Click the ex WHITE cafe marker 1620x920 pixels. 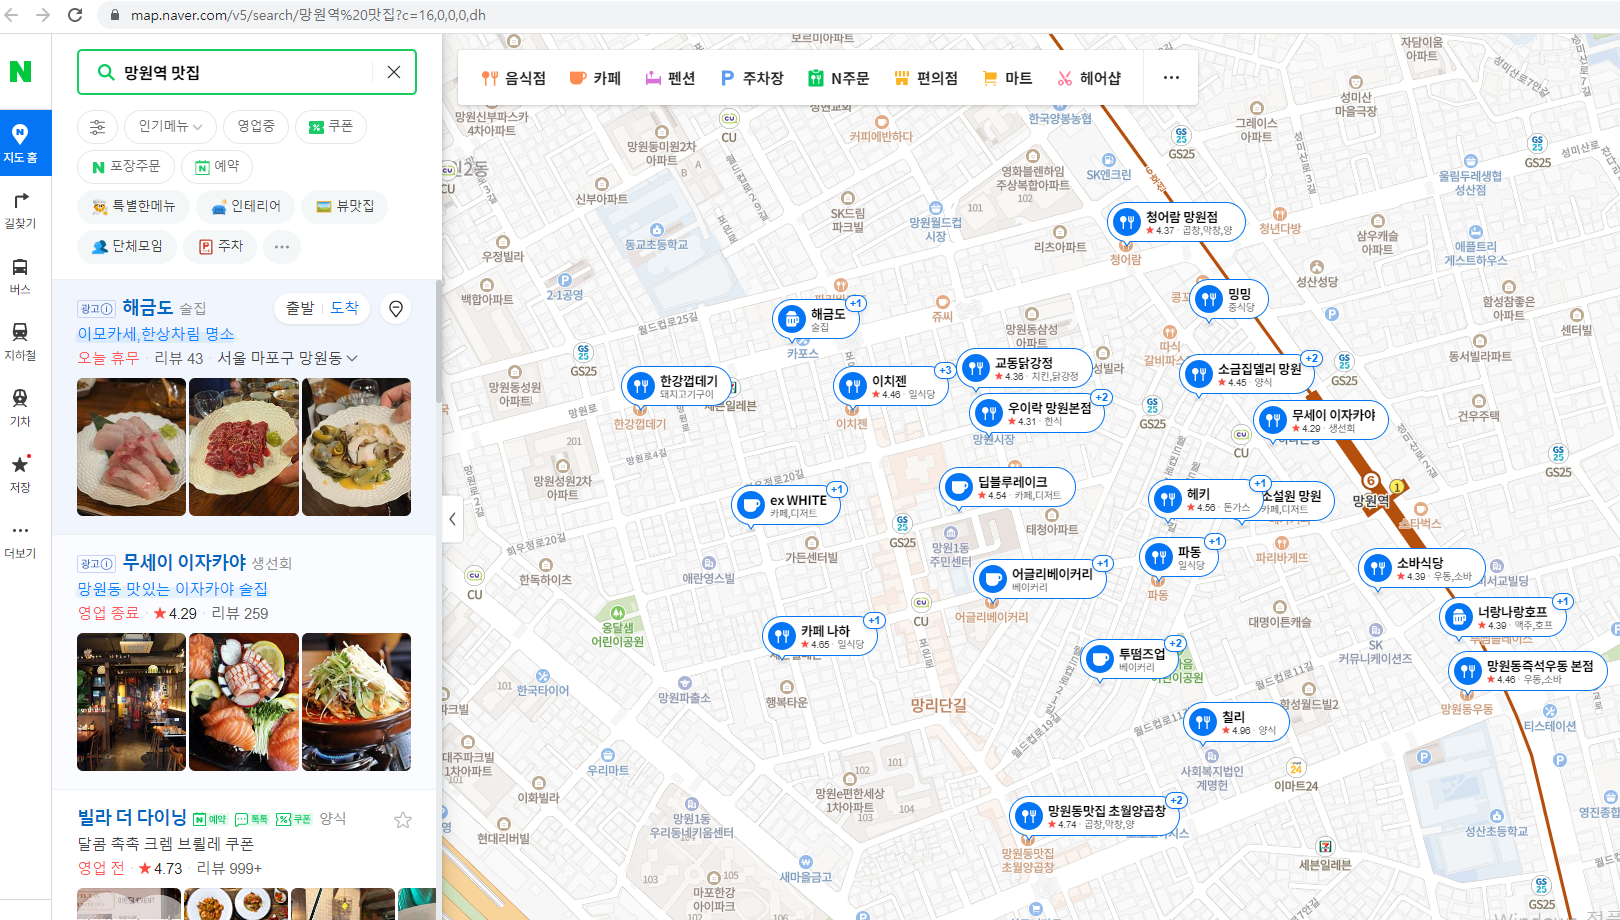pyautogui.click(x=786, y=505)
